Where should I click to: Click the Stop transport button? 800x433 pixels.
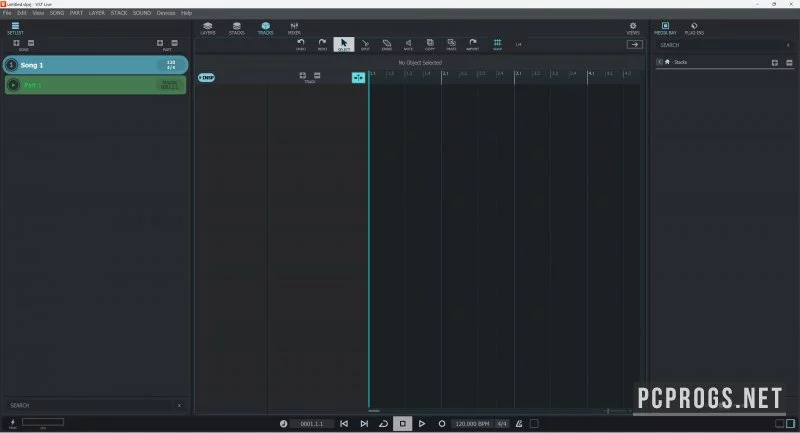403,424
